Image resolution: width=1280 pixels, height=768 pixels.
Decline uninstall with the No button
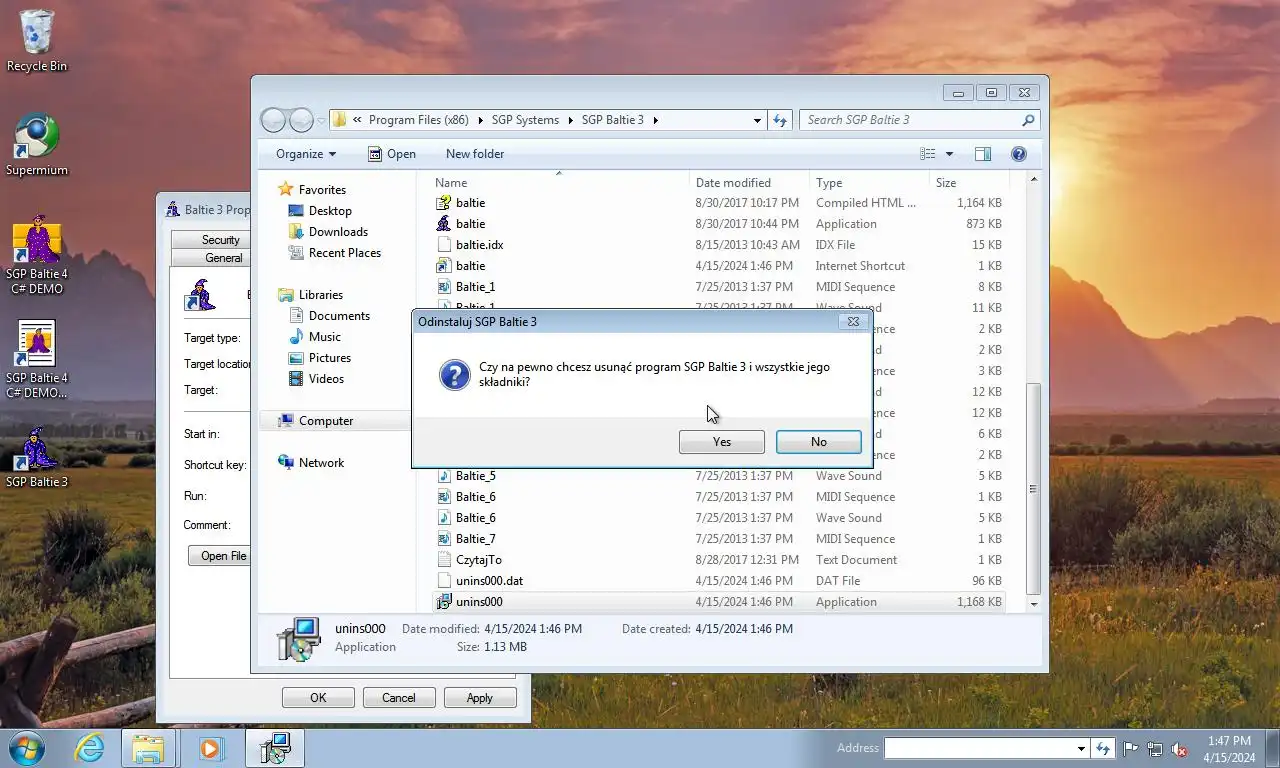[818, 442]
